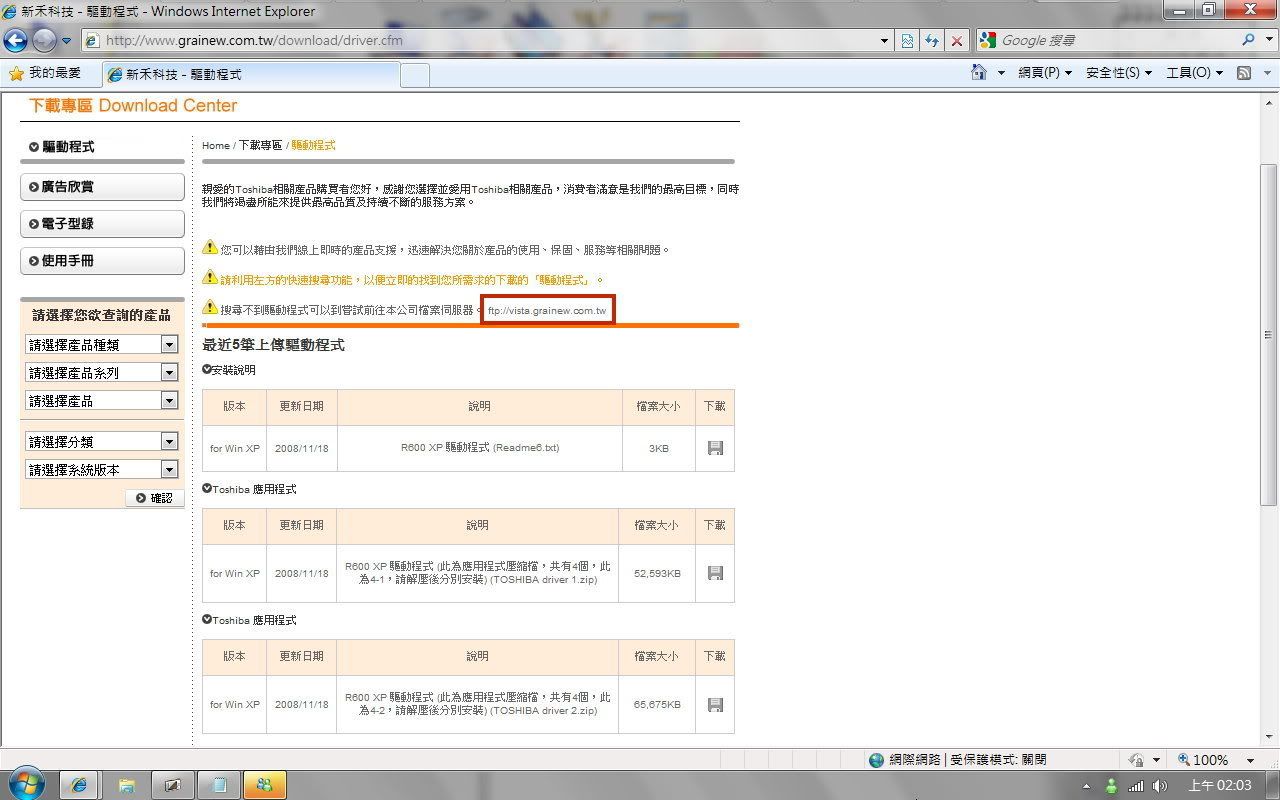Screen dimensions: 1280x800
Task: Click the 下載專區 breadcrumb link
Action: 260,146
